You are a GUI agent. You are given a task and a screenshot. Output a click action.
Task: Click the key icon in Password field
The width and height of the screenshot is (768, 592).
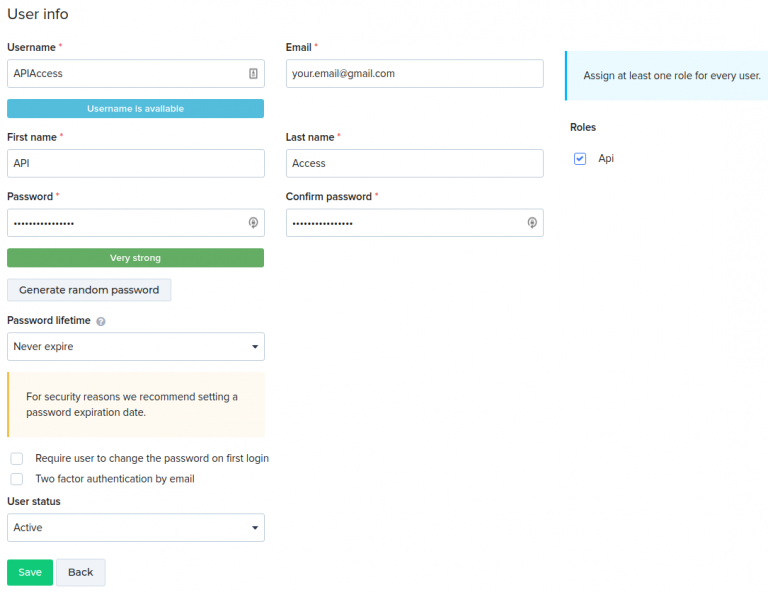(253, 223)
